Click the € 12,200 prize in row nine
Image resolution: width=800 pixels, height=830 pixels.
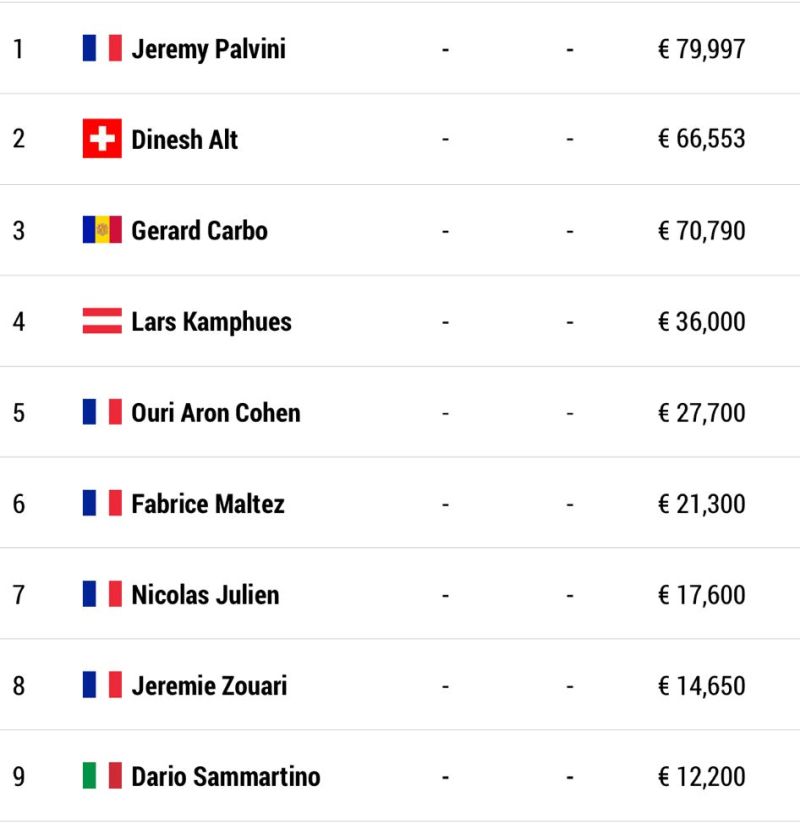(702, 777)
